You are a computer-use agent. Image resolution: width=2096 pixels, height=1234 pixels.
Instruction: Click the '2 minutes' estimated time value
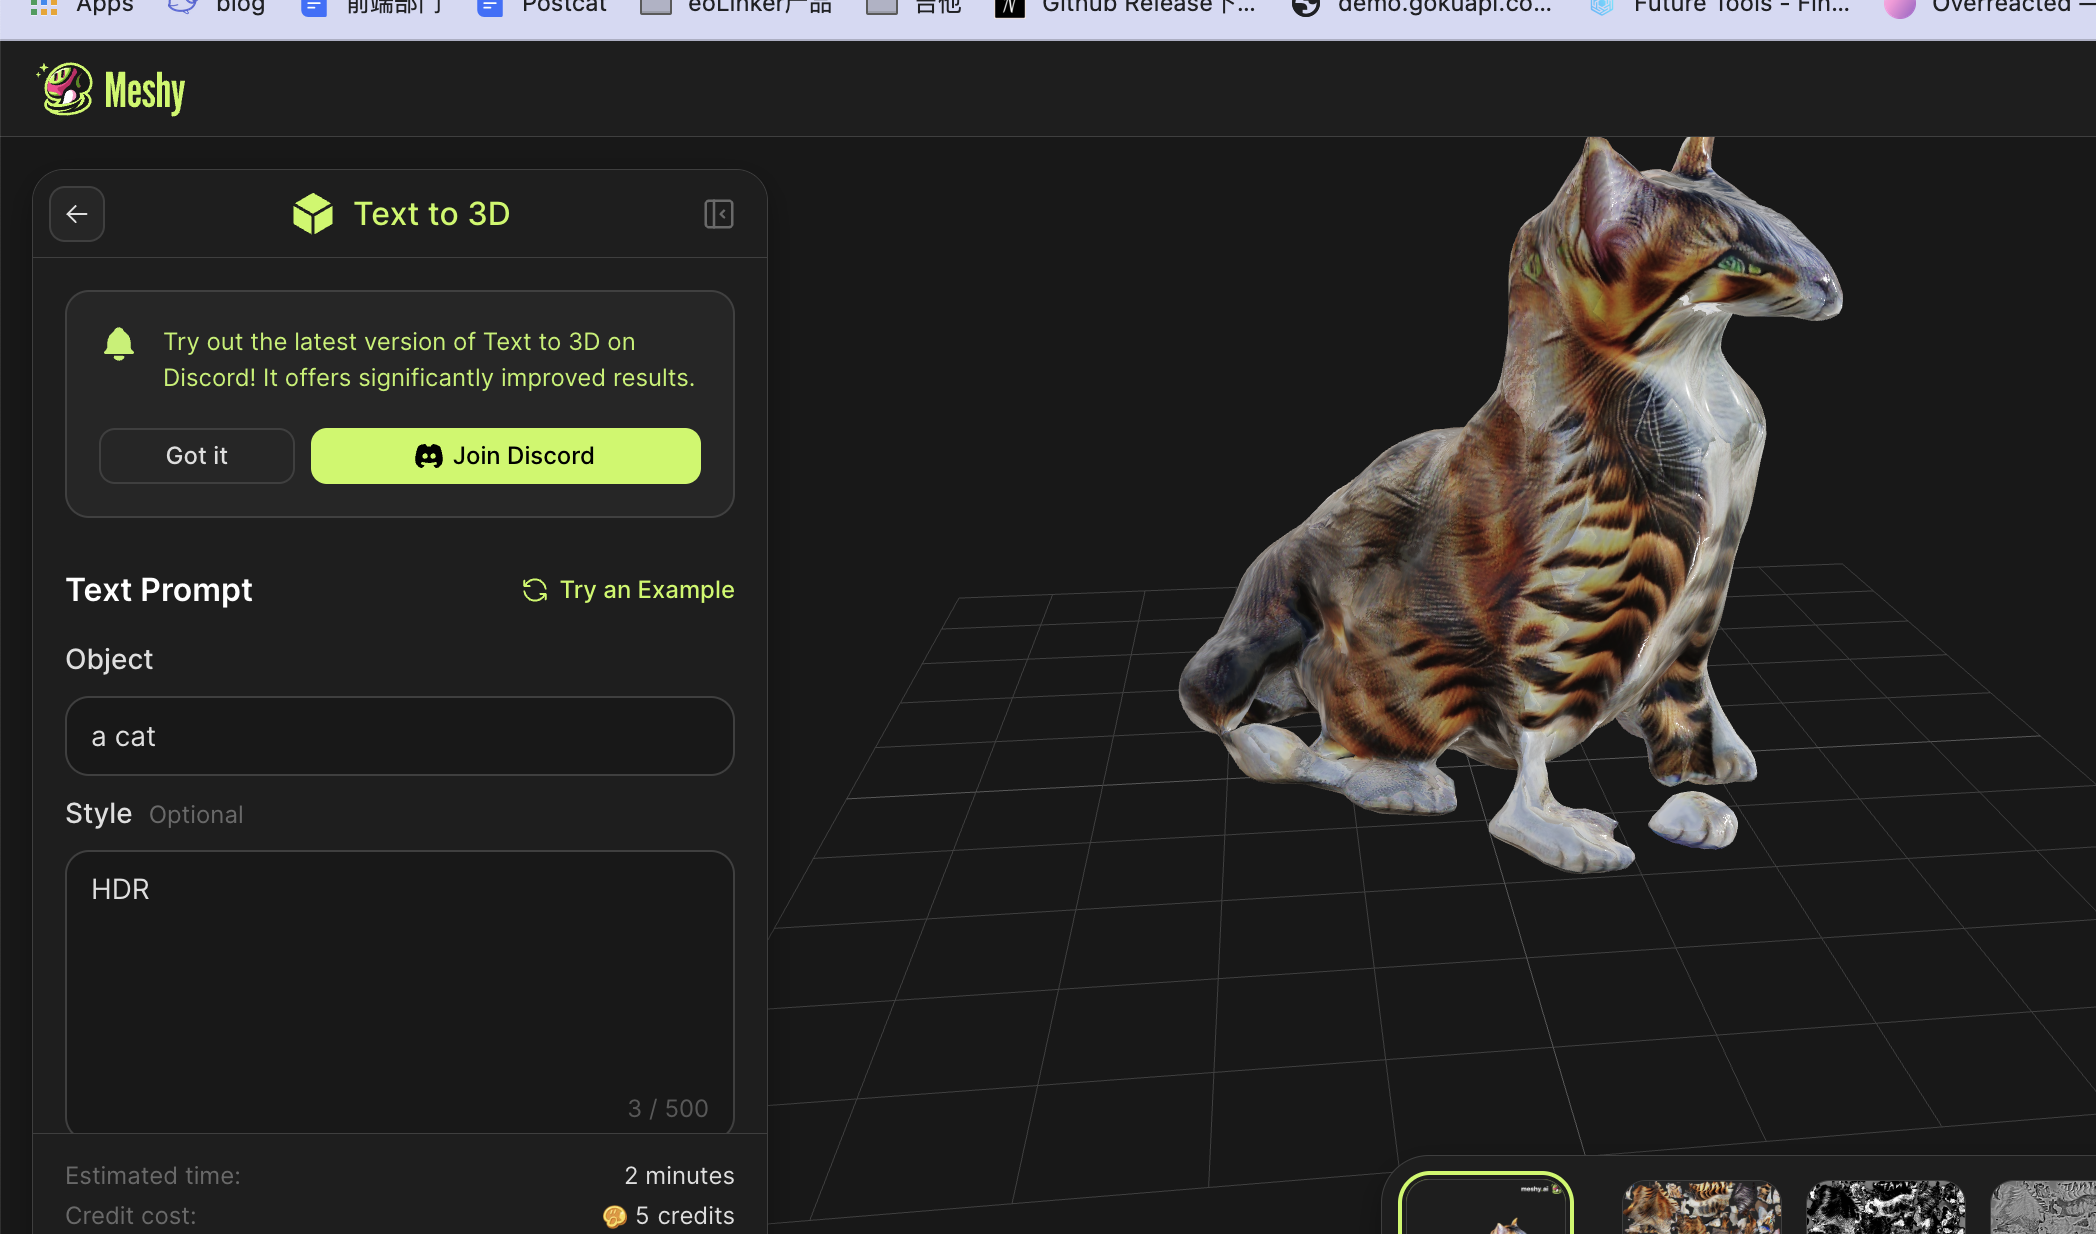[x=679, y=1176]
